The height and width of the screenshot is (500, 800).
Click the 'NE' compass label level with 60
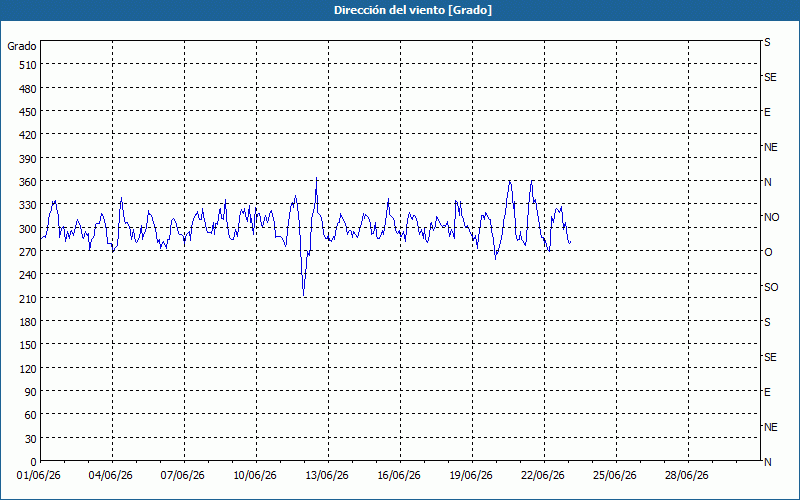(x=771, y=427)
